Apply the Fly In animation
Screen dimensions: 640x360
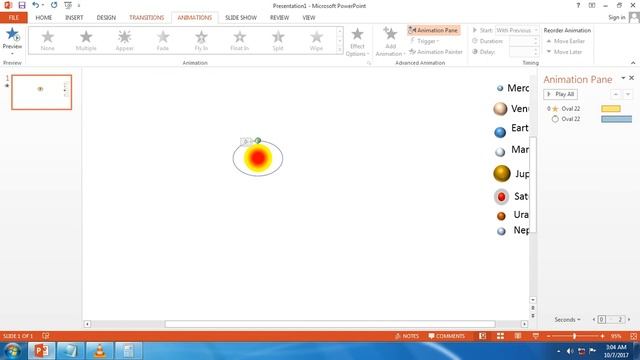tap(201, 40)
